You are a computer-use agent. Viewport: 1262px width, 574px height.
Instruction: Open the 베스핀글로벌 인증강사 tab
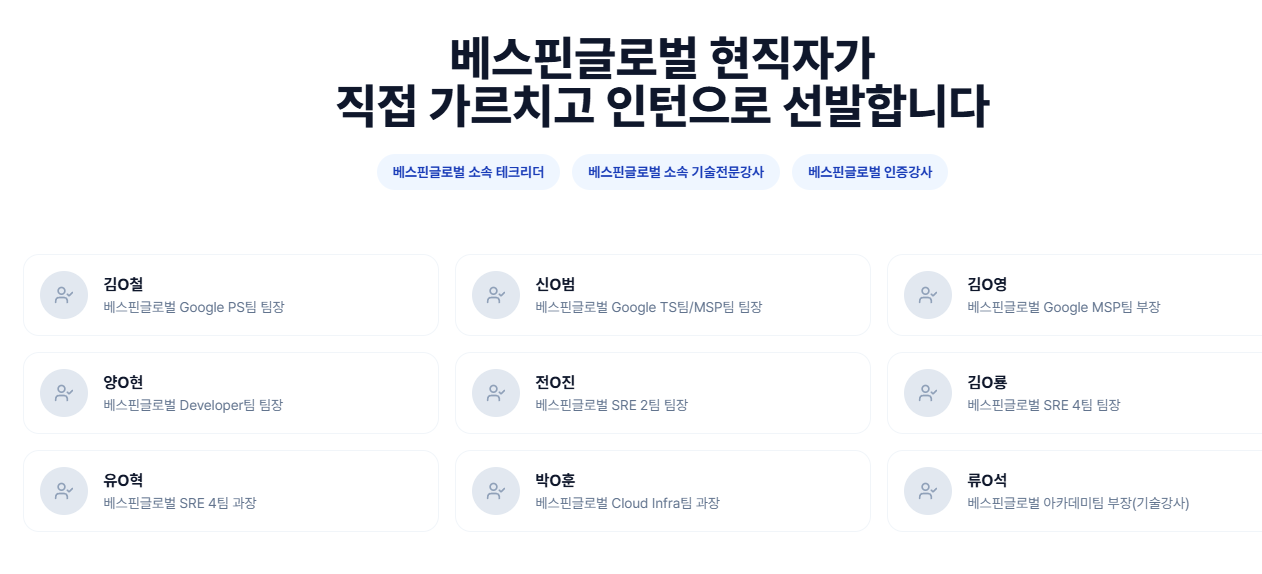coord(870,172)
